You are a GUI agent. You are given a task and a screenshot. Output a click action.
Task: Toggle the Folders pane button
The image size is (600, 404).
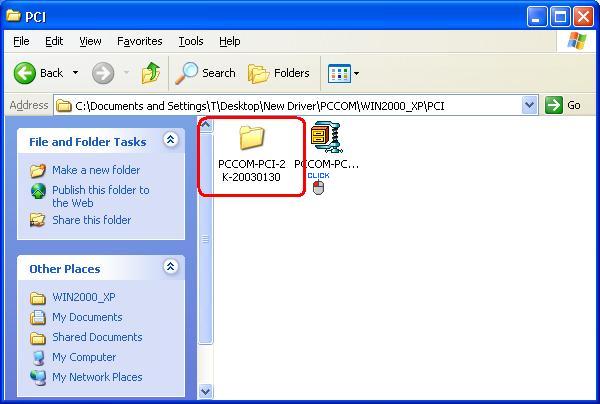click(x=279, y=73)
